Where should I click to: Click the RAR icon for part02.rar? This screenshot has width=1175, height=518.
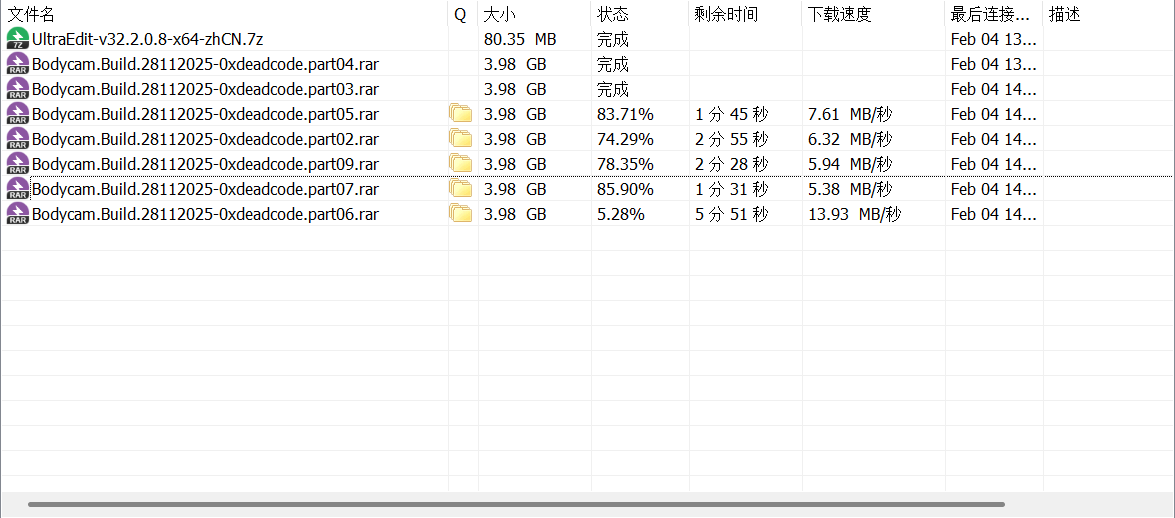pyautogui.click(x=17, y=139)
